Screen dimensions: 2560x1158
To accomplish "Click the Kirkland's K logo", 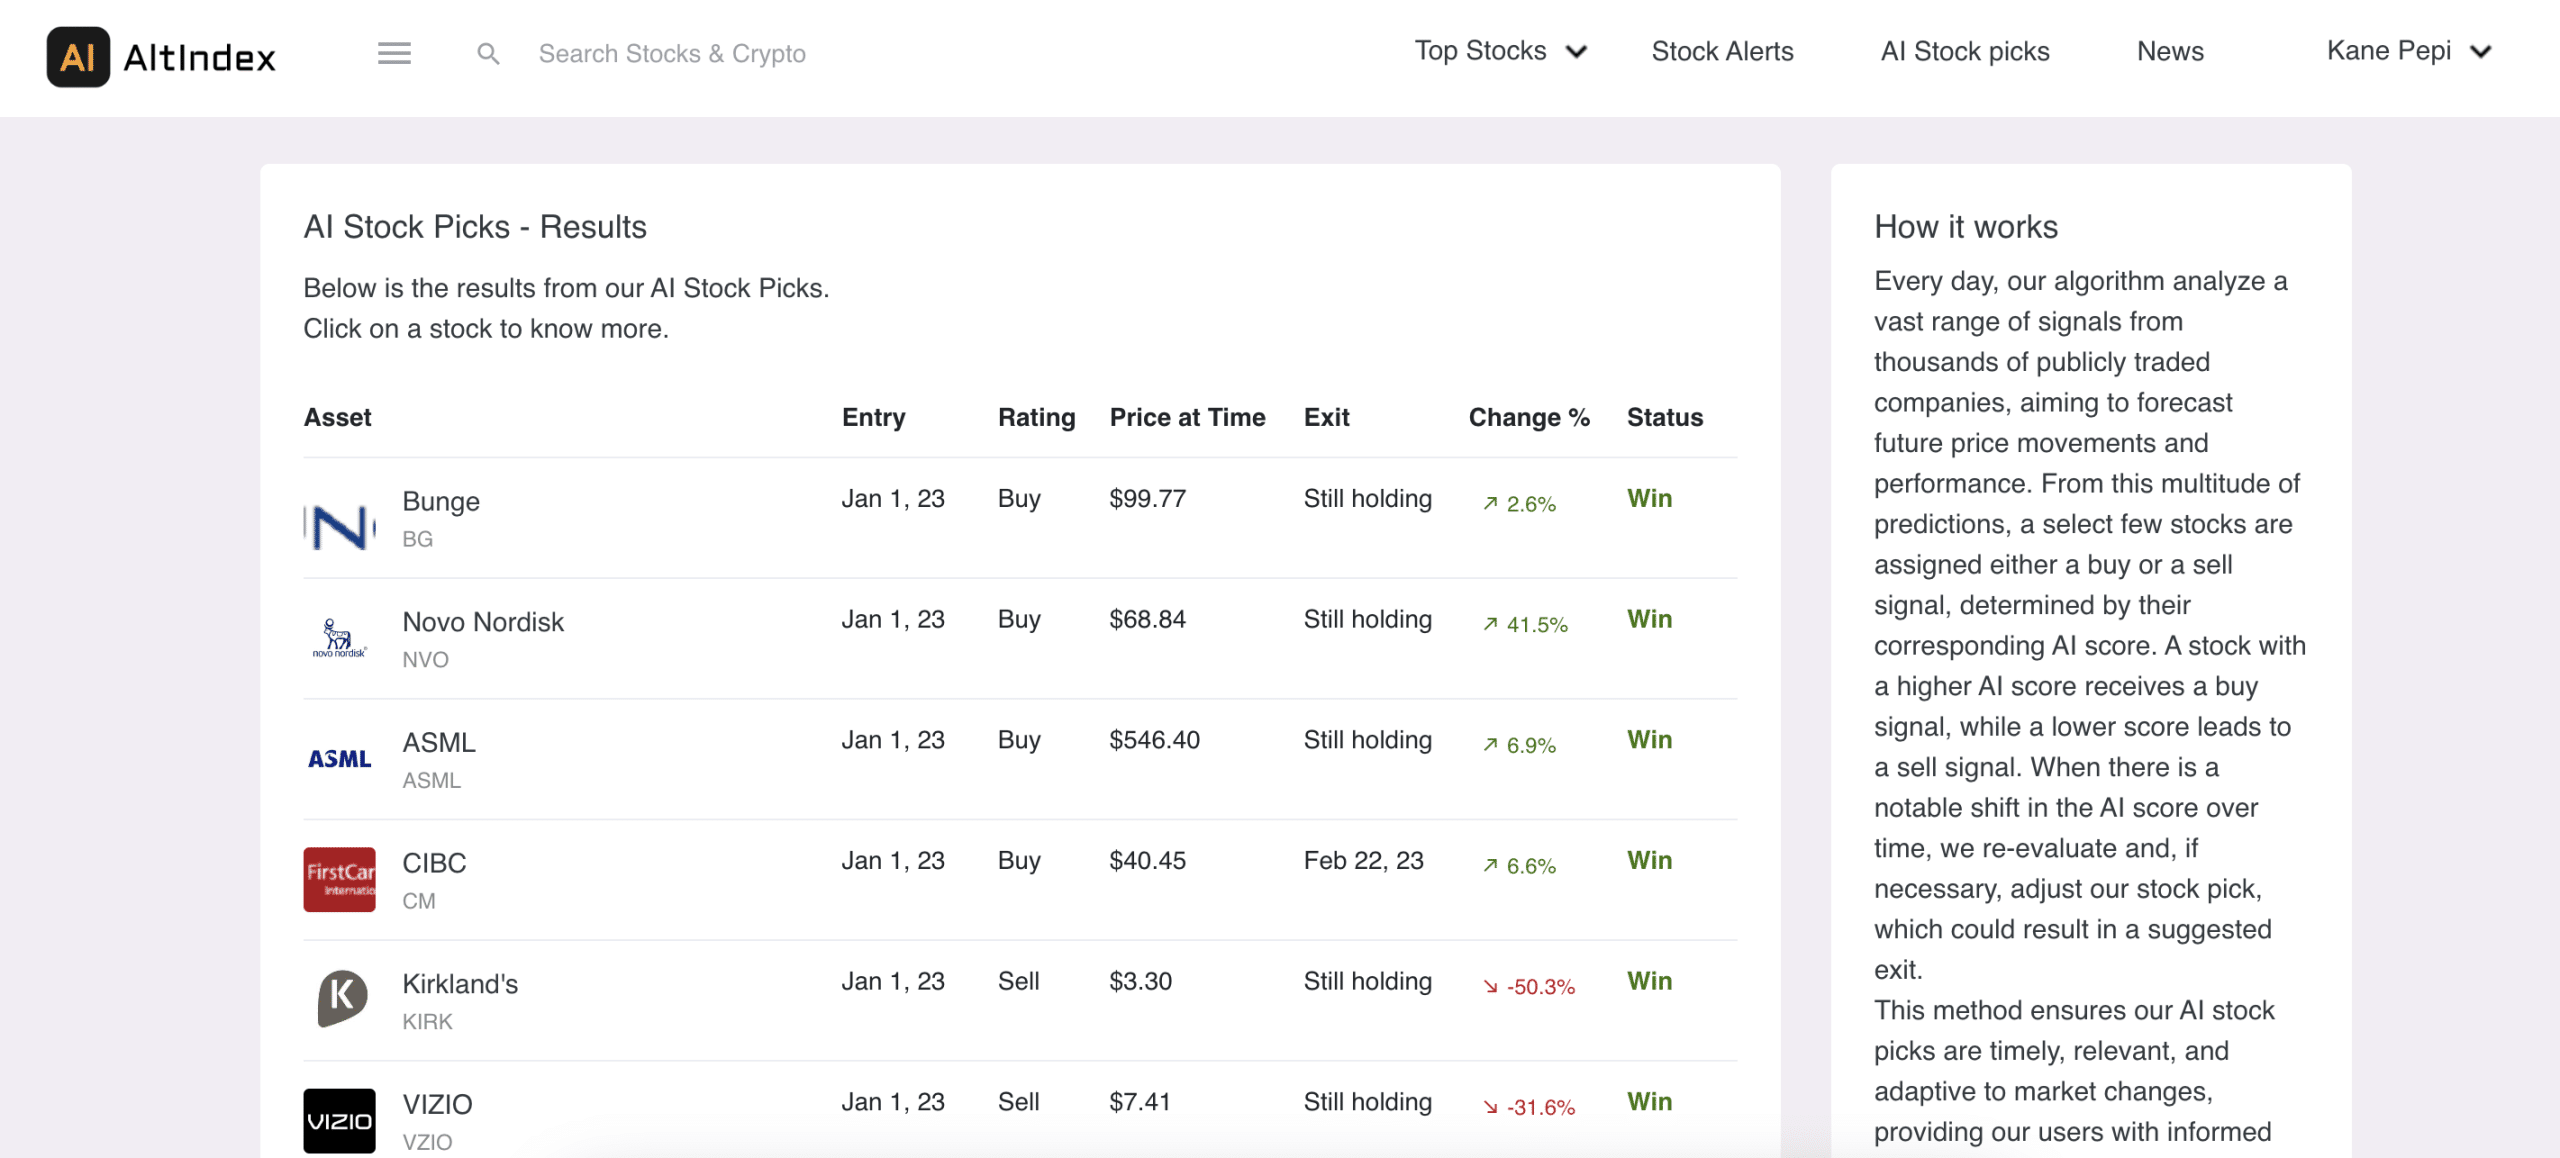I will [342, 998].
